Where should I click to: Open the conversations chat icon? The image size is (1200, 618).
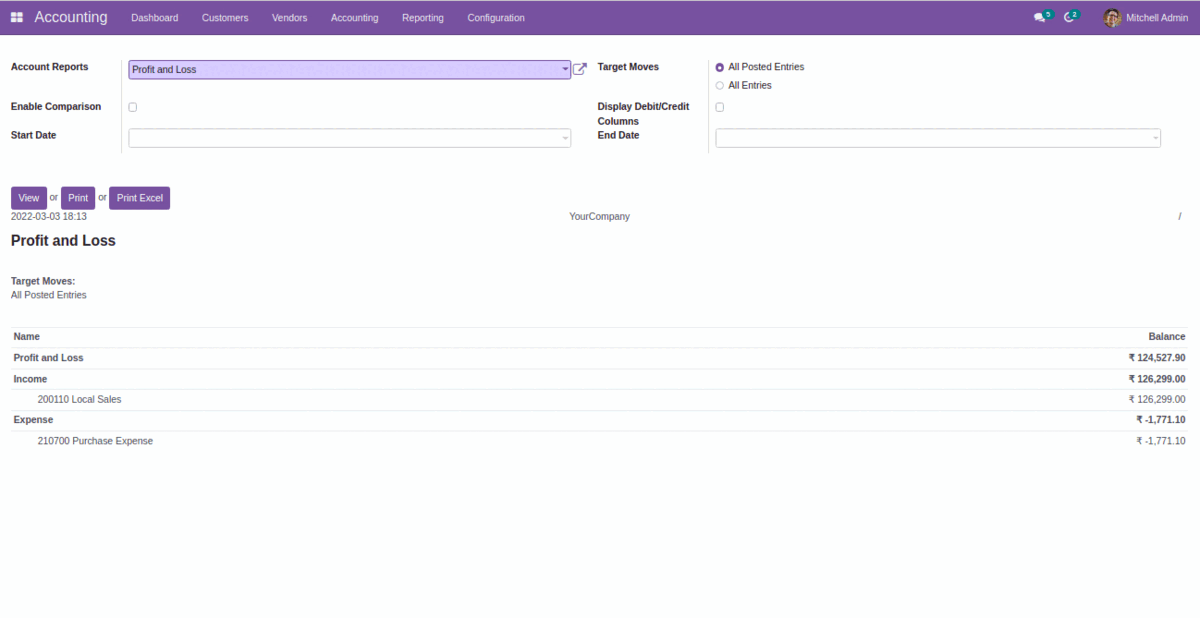tap(1040, 17)
